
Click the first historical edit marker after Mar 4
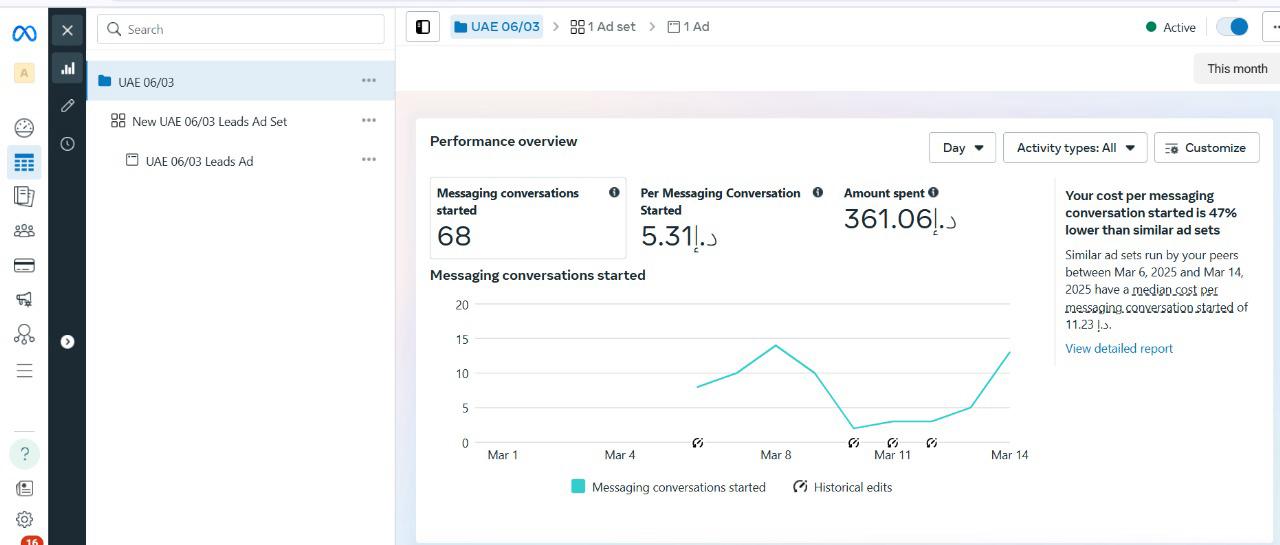(x=698, y=443)
